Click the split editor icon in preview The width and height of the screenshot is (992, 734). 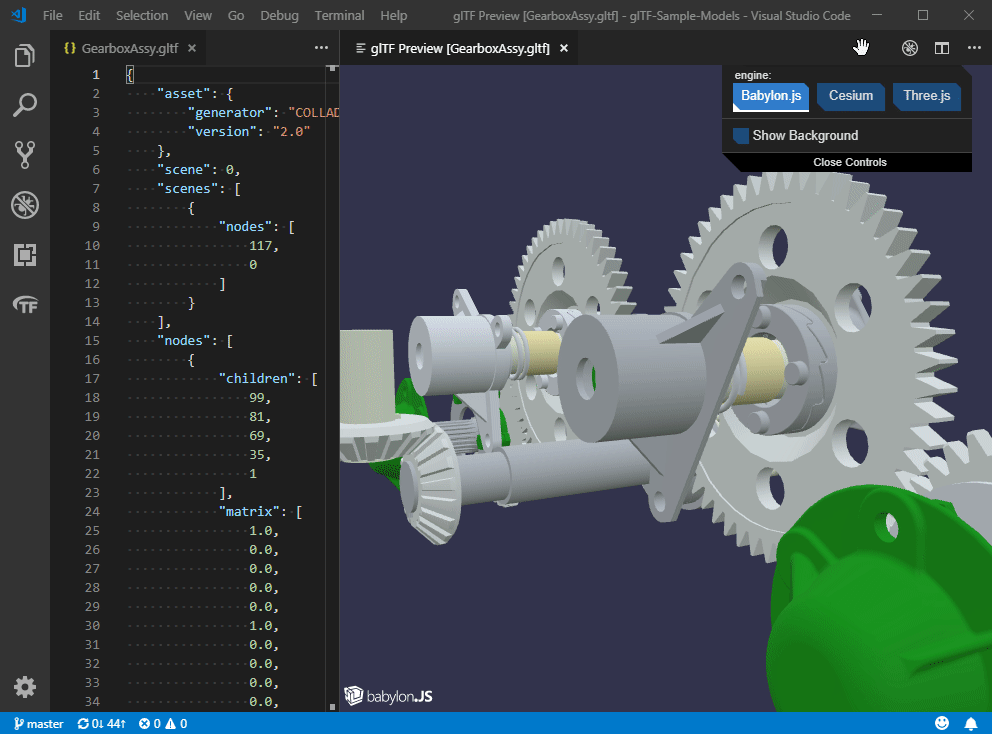point(941,48)
